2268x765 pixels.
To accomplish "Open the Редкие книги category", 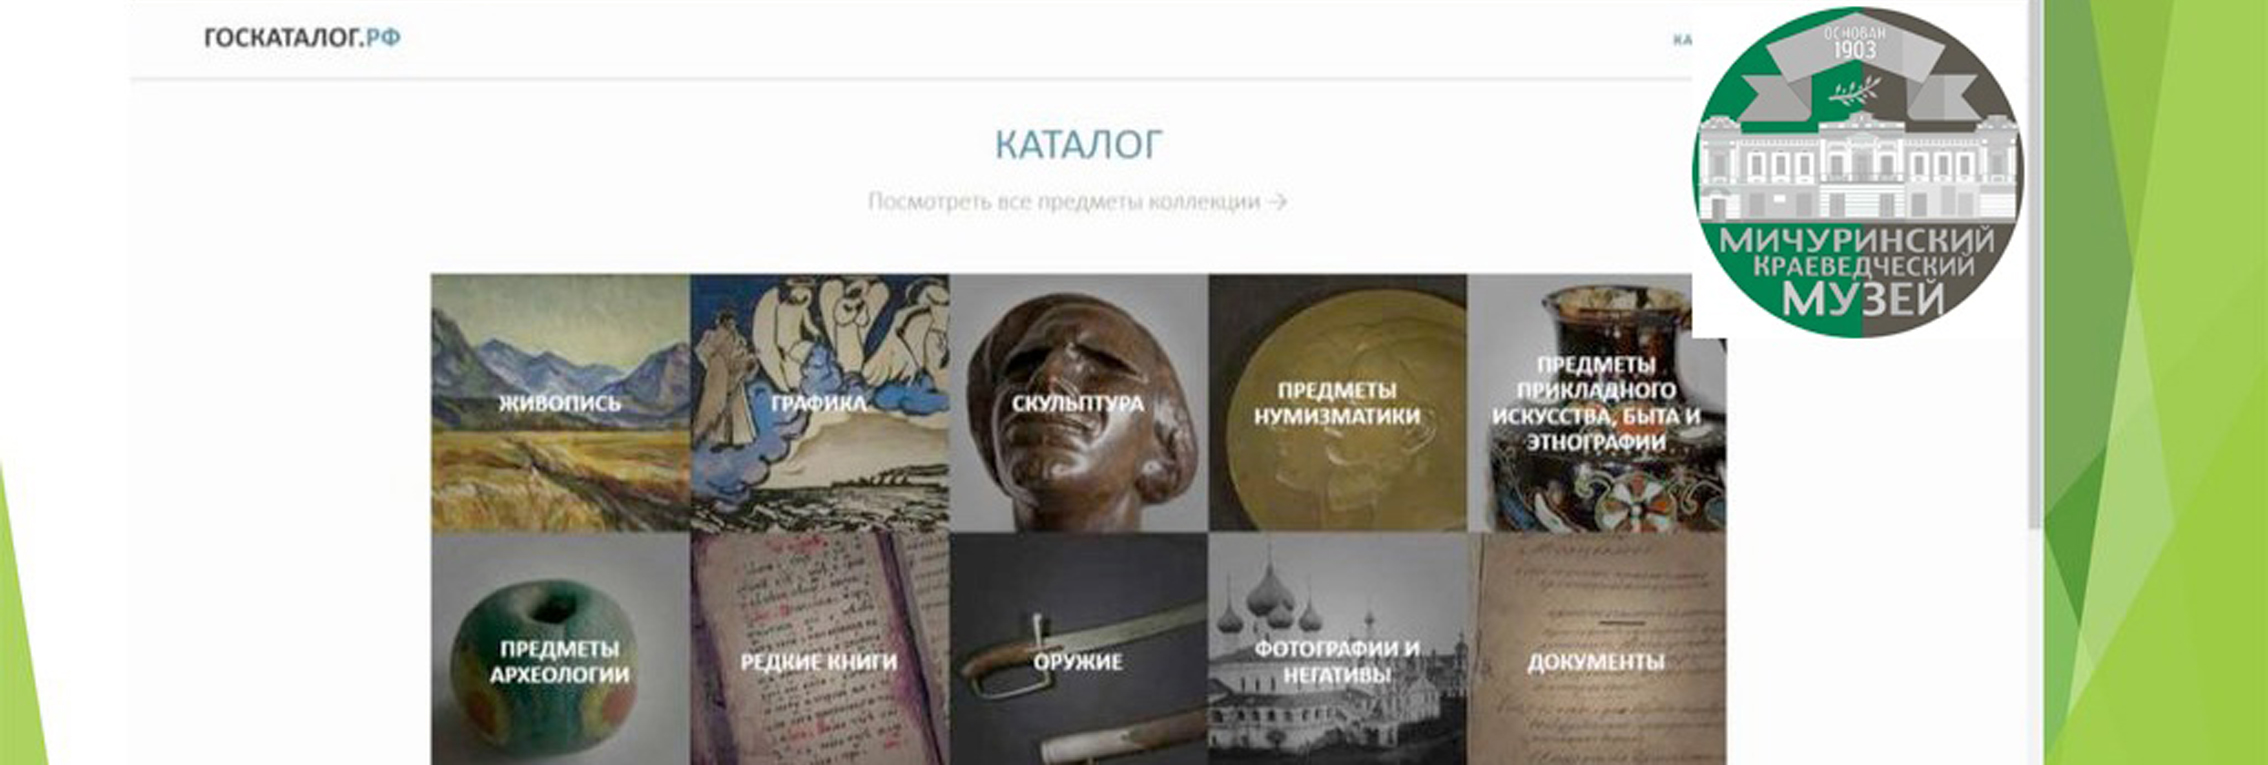I will (x=819, y=649).
